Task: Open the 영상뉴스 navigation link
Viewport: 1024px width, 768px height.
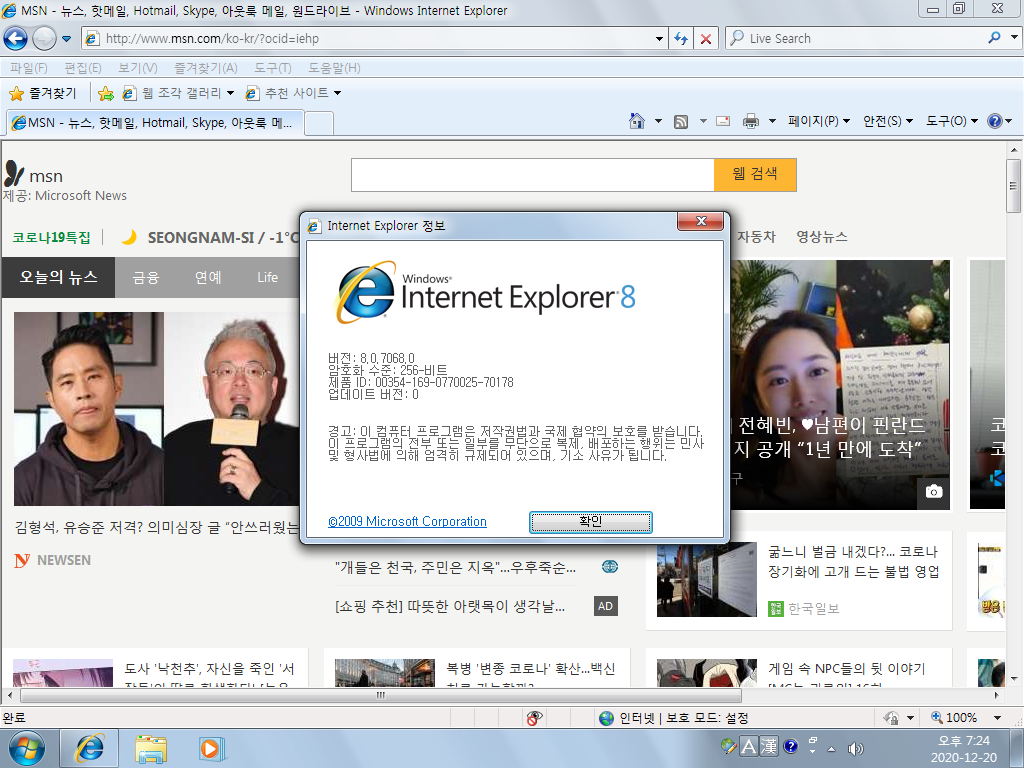Action: (x=822, y=237)
